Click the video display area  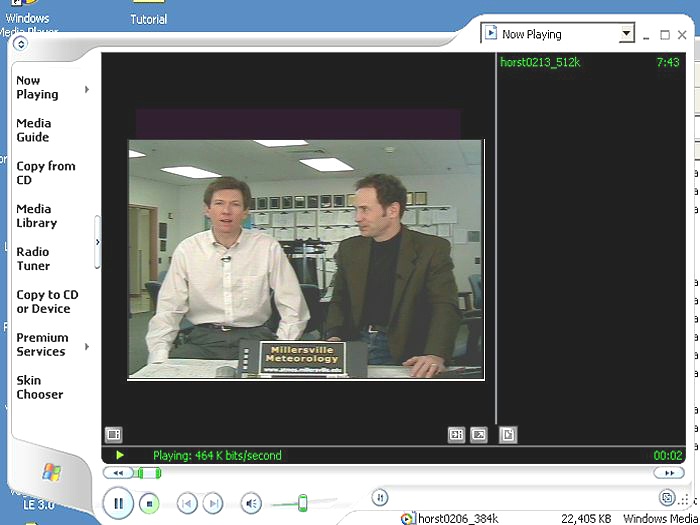(x=306, y=260)
